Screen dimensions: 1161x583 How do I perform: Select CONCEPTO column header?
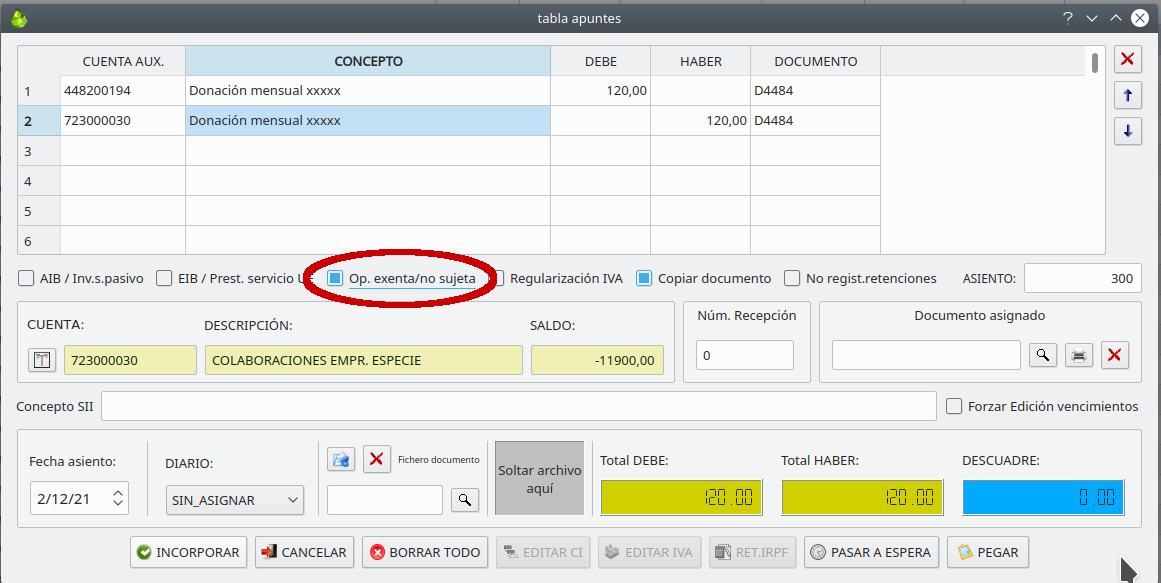368,61
